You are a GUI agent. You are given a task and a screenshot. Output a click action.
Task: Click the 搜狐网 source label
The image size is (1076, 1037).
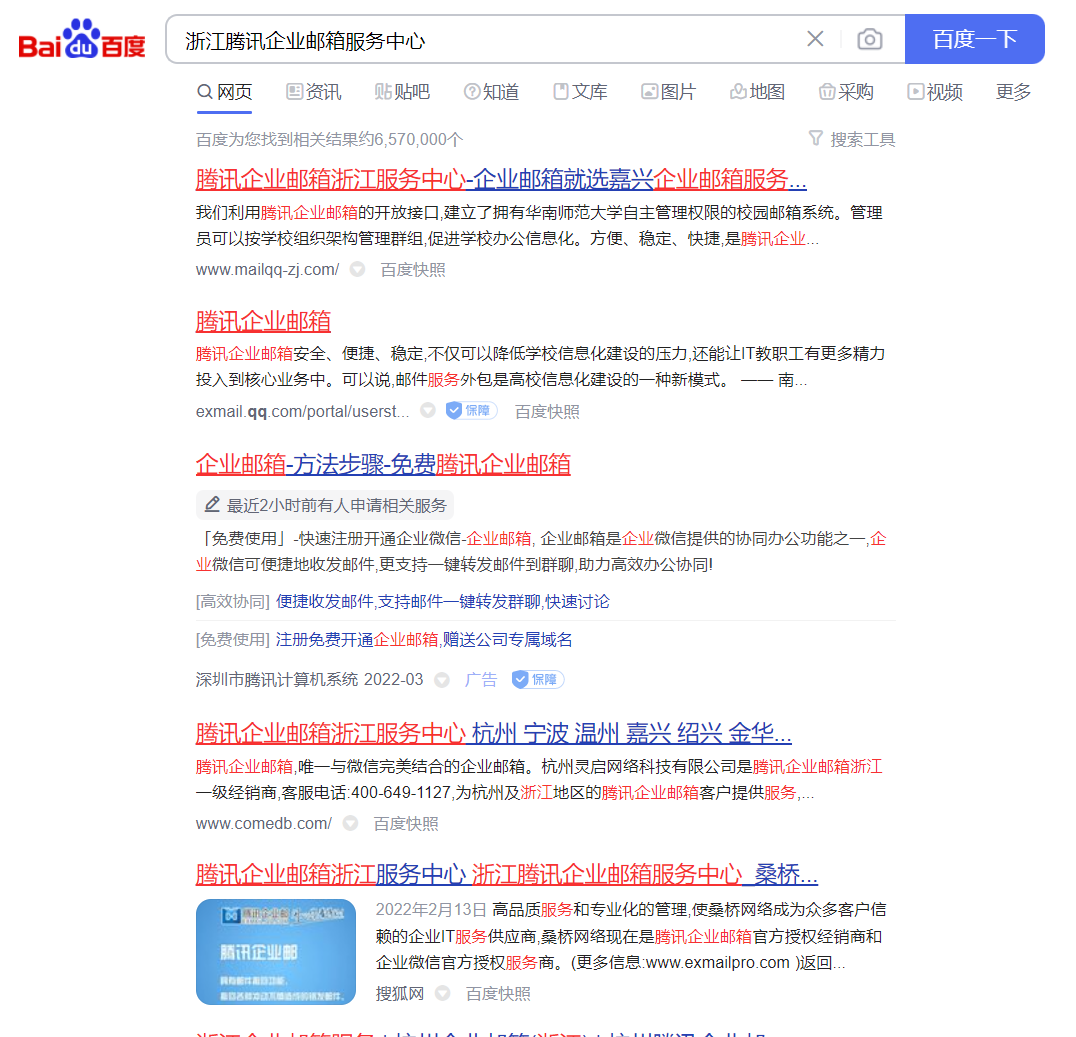tap(400, 994)
